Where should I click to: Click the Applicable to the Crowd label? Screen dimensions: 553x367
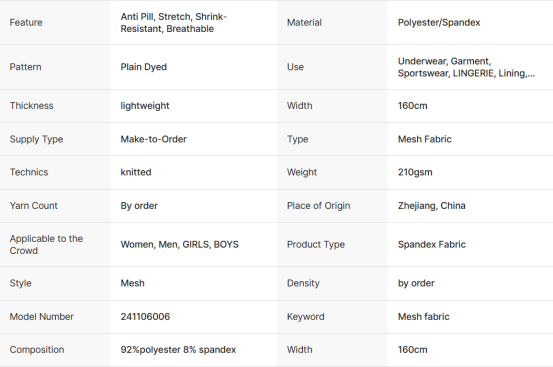point(46,244)
